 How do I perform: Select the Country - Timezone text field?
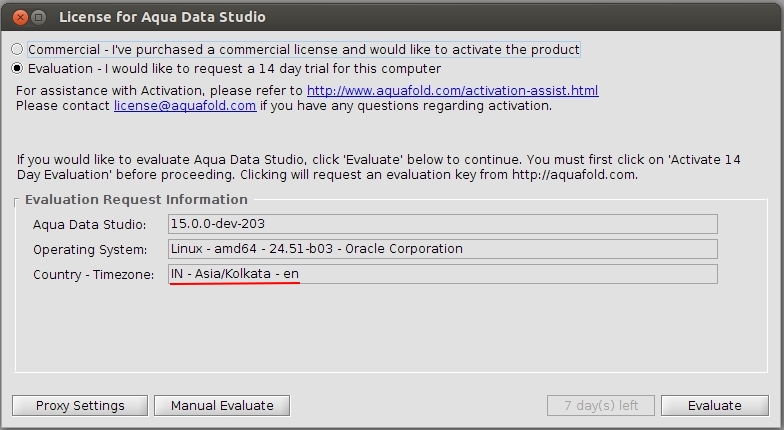coord(442,274)
